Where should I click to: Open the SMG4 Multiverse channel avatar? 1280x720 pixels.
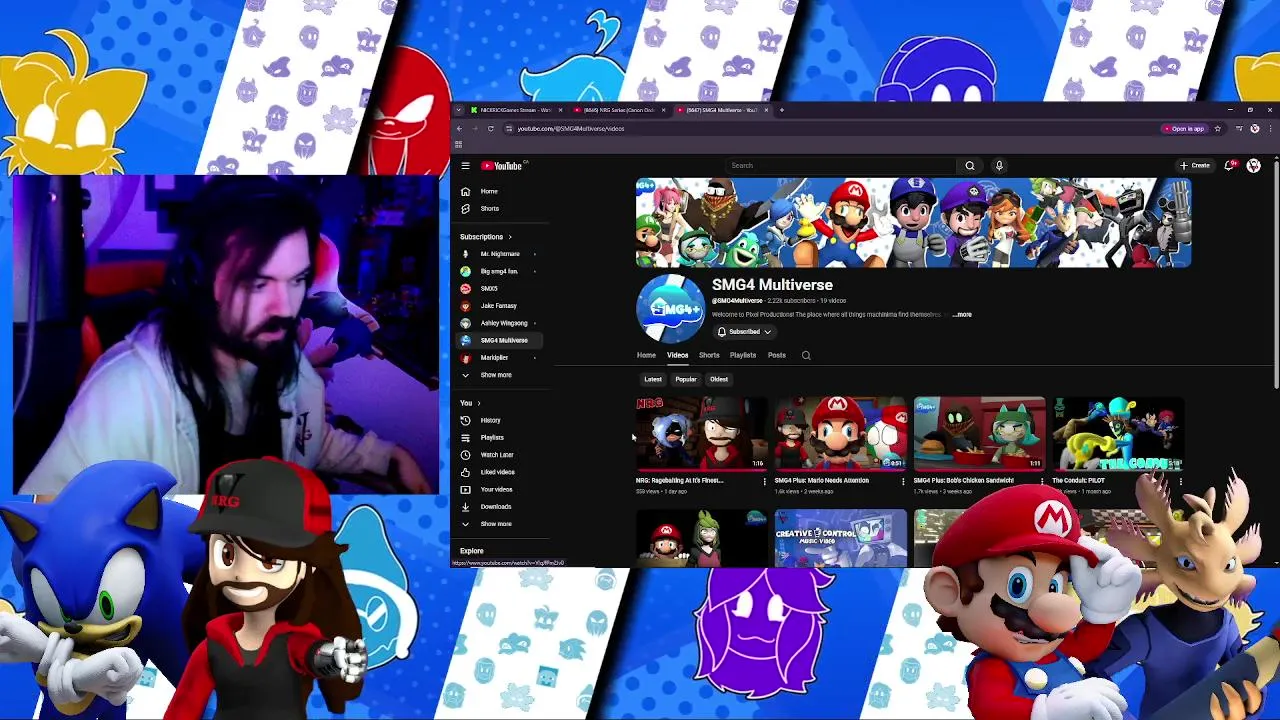[670, 309]
